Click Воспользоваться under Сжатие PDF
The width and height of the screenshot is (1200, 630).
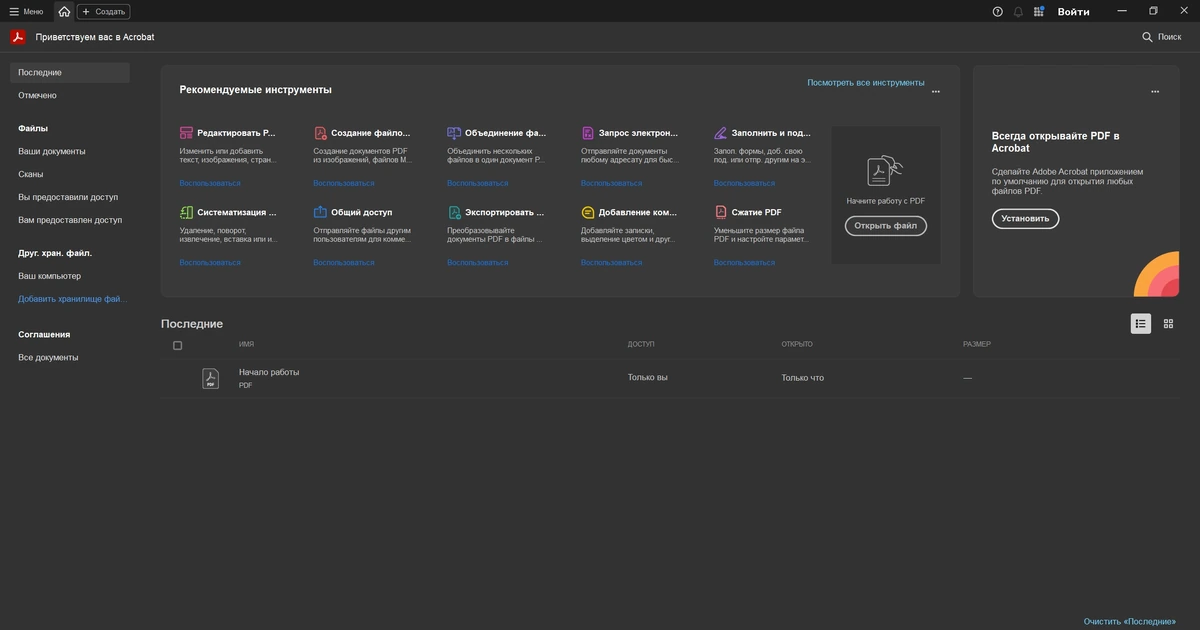click(744, 262)
